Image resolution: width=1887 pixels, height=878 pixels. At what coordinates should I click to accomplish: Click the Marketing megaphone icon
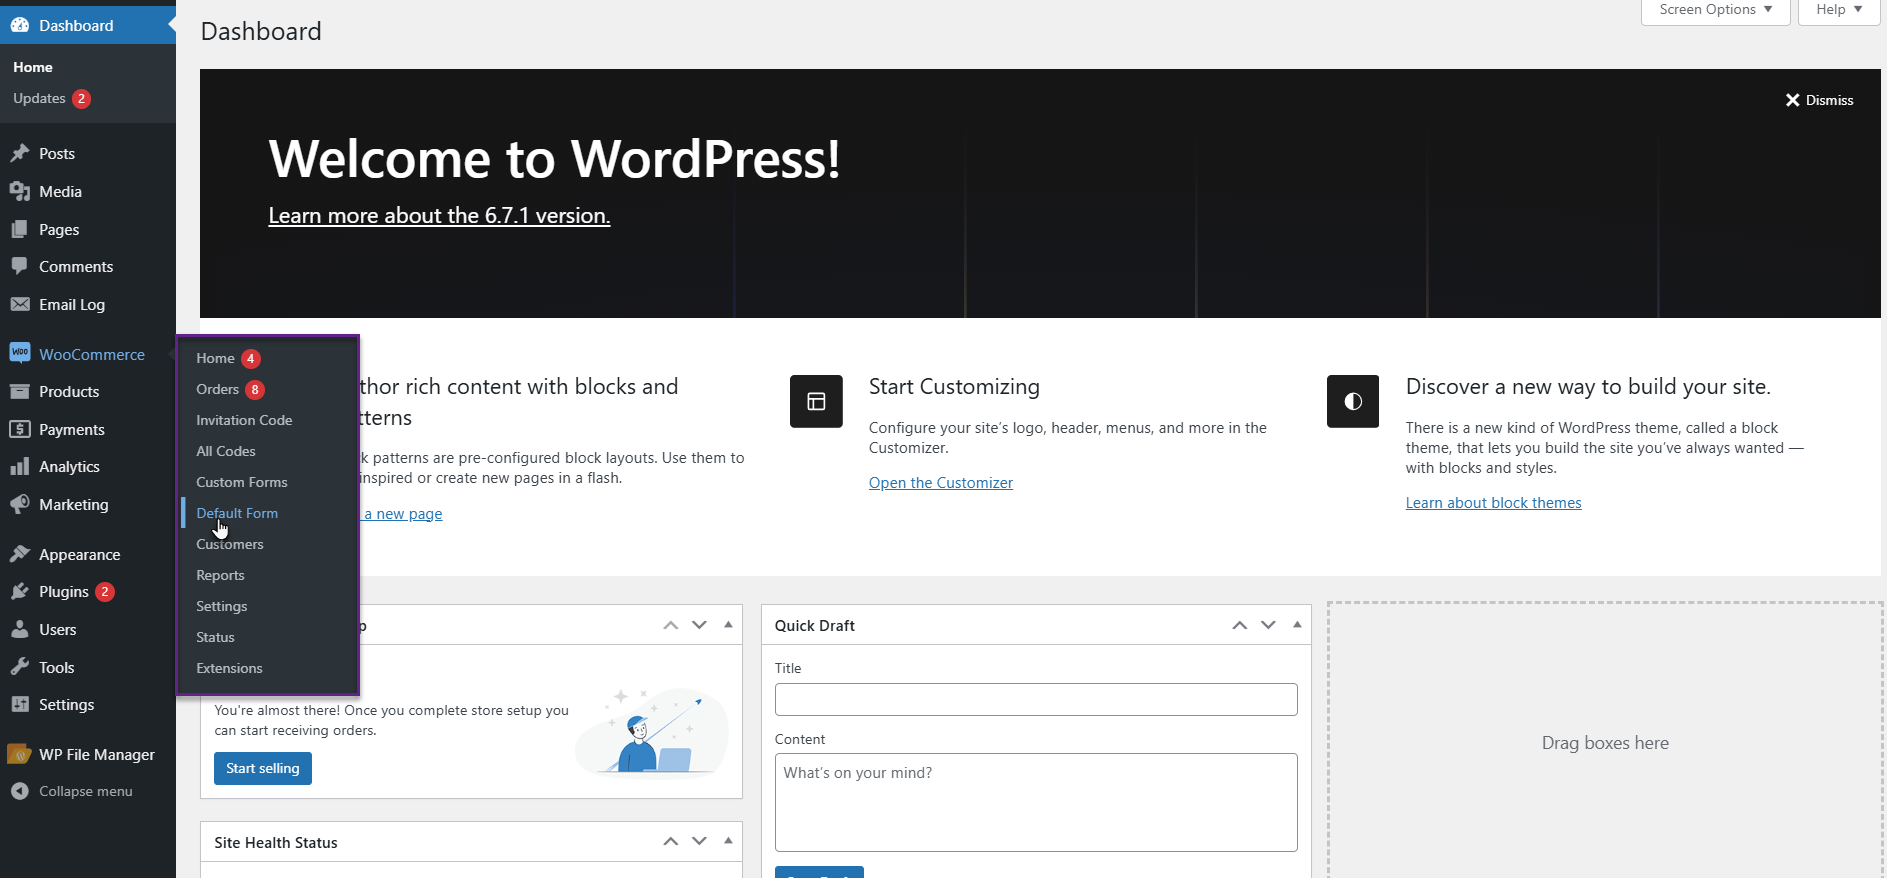[20, 504]
